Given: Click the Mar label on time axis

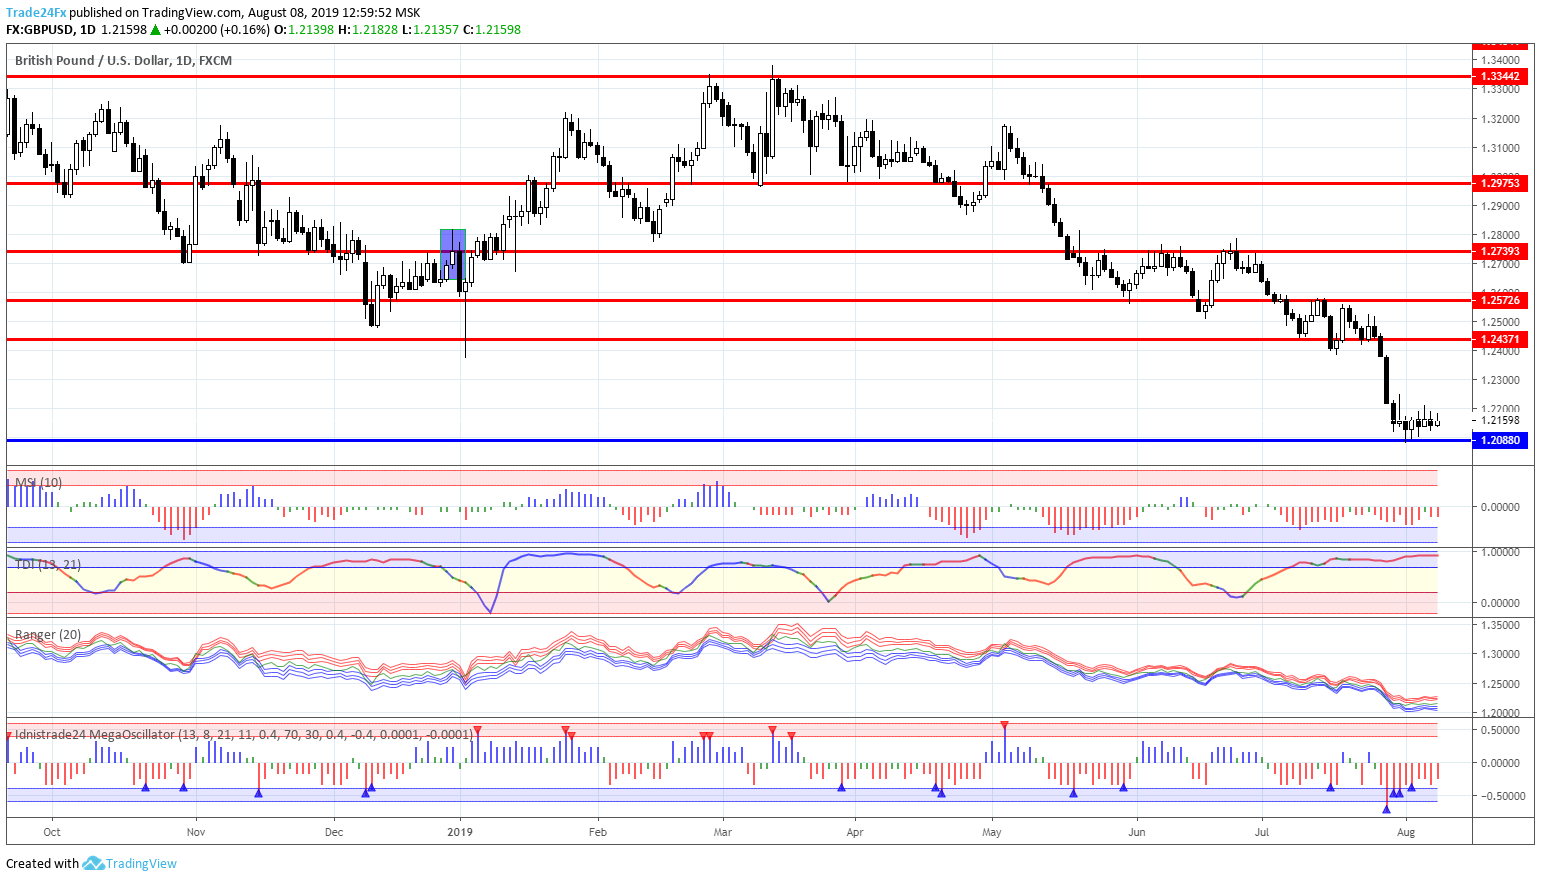Looking at the screenshot, I should pyautogui.click(x=723, y=832).
